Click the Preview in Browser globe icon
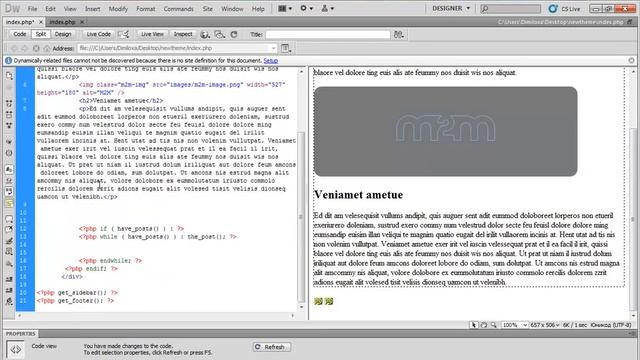640x360 pixels. (x=205, y=34)
